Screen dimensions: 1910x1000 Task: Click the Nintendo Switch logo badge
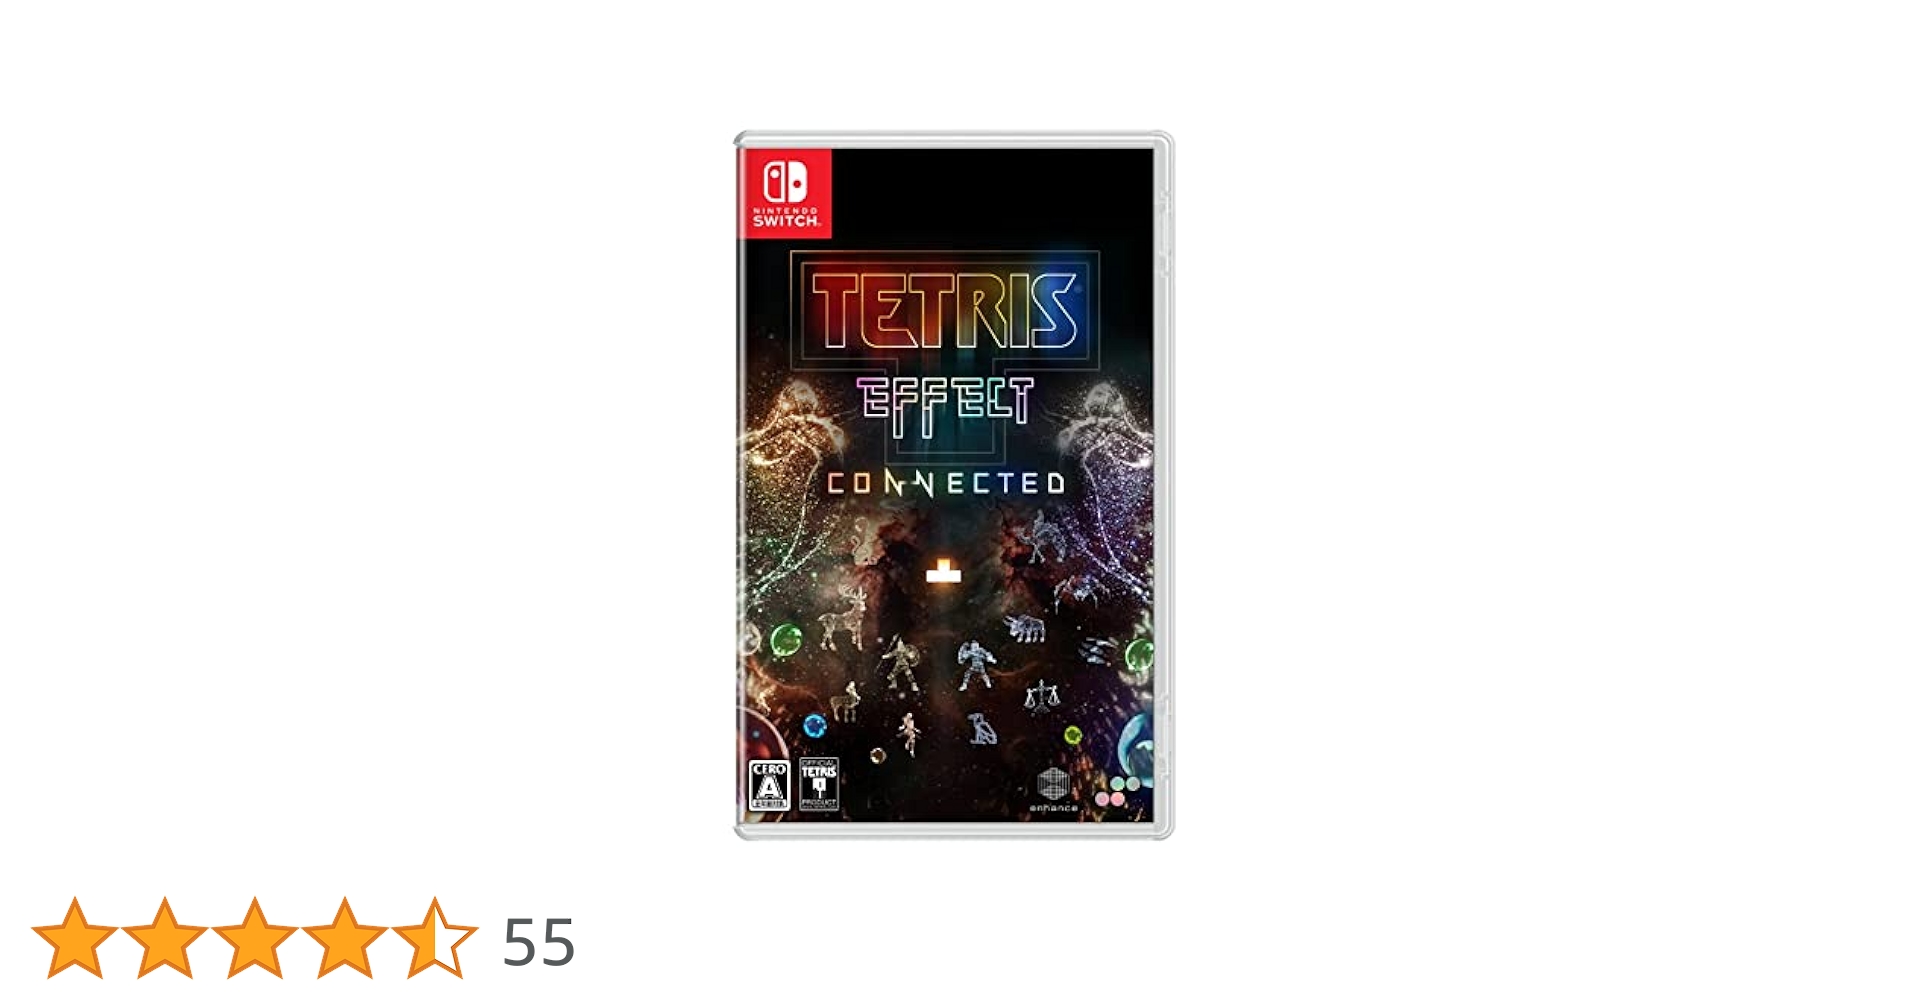[785, 193]
